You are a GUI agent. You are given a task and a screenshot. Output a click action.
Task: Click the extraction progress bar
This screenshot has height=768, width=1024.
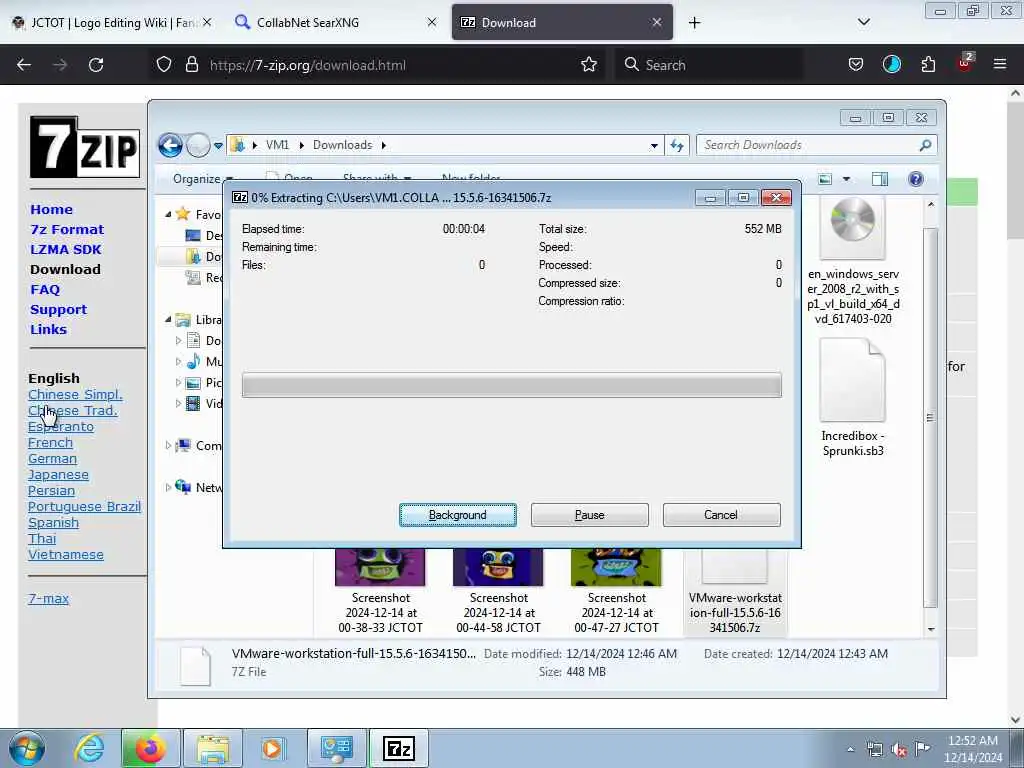click(511, 385)
